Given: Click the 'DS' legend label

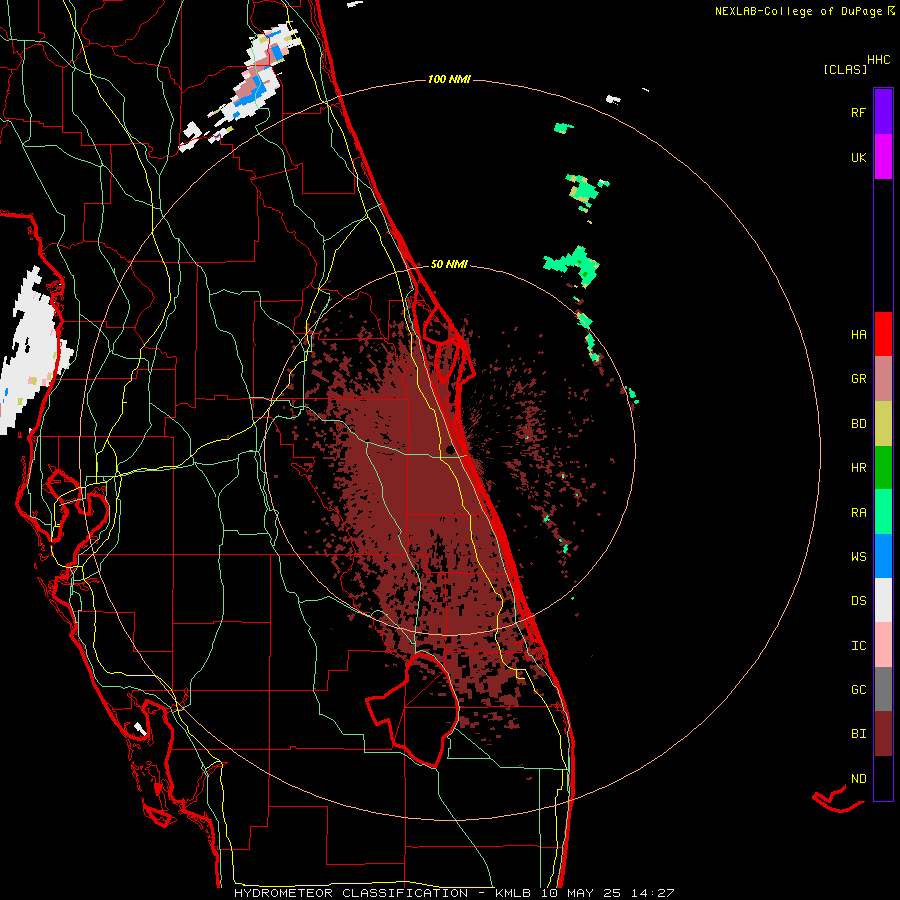Looking at the screenshot, I should [858, 601].
